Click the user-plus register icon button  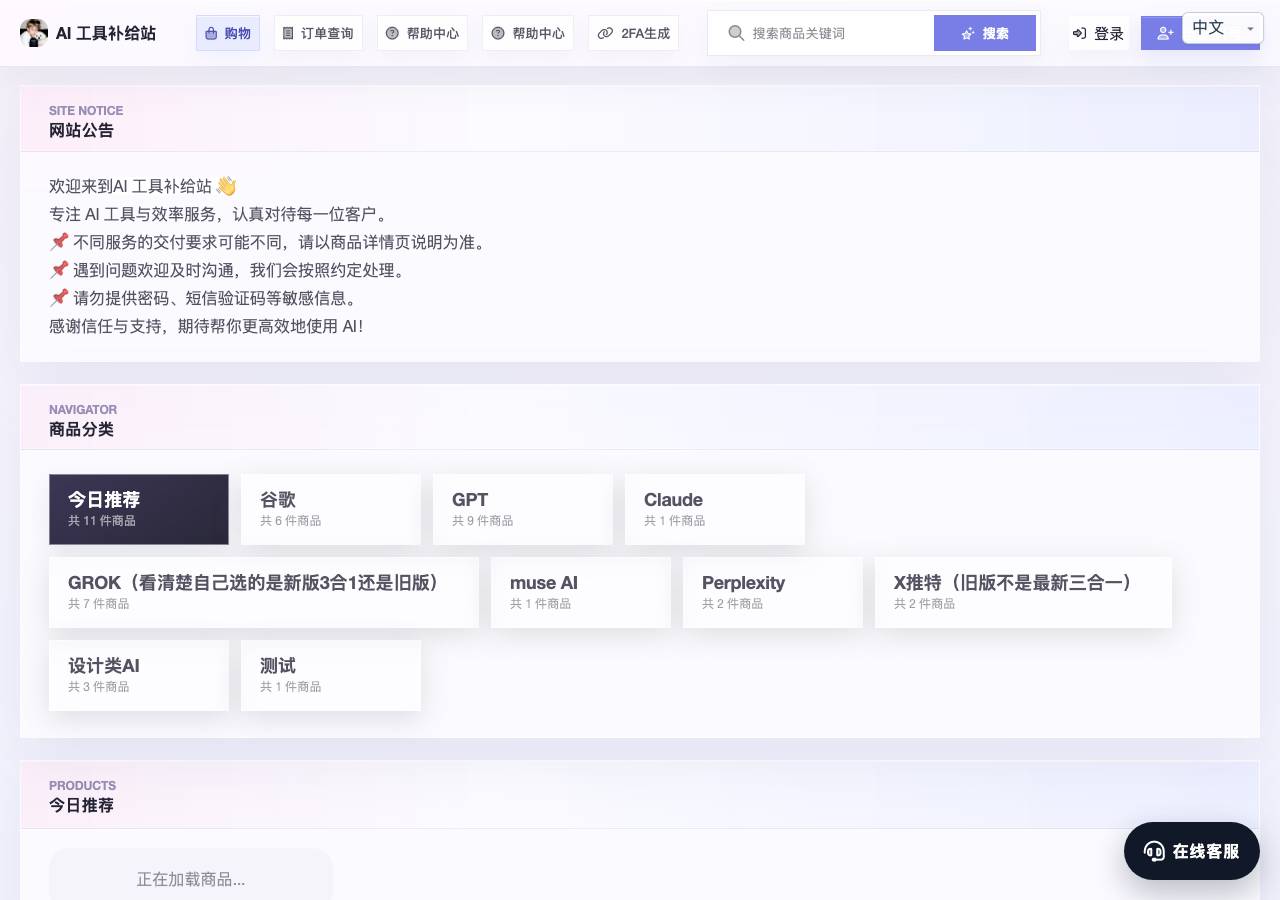[x=1161, y=33]
